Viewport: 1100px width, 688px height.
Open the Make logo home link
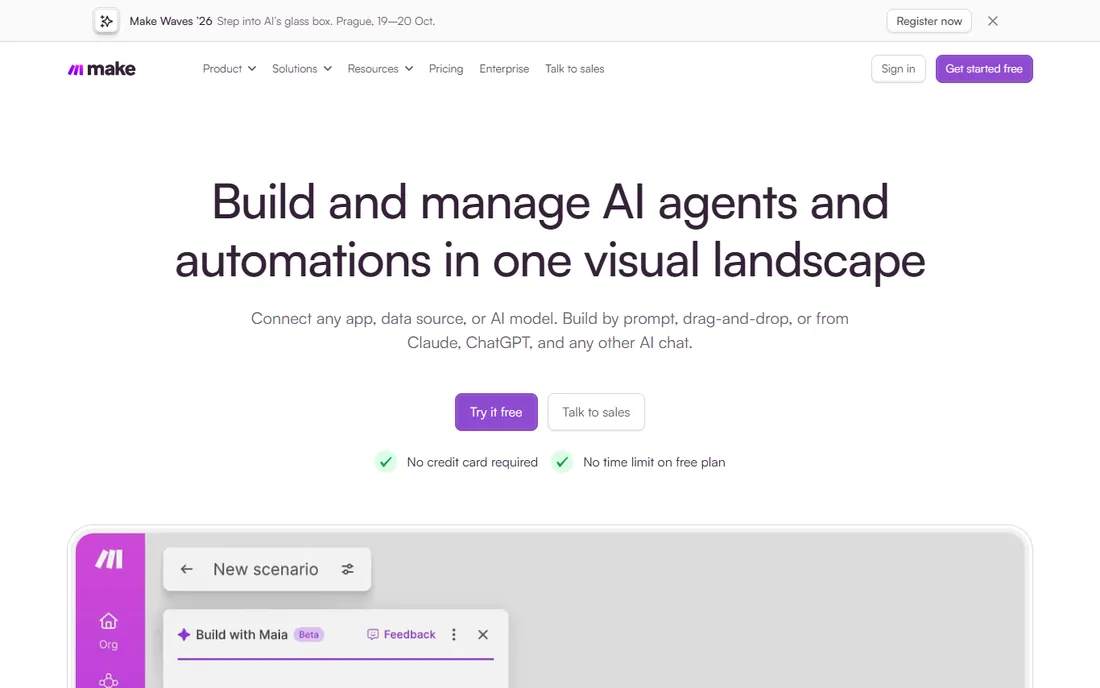pos(102,69)
